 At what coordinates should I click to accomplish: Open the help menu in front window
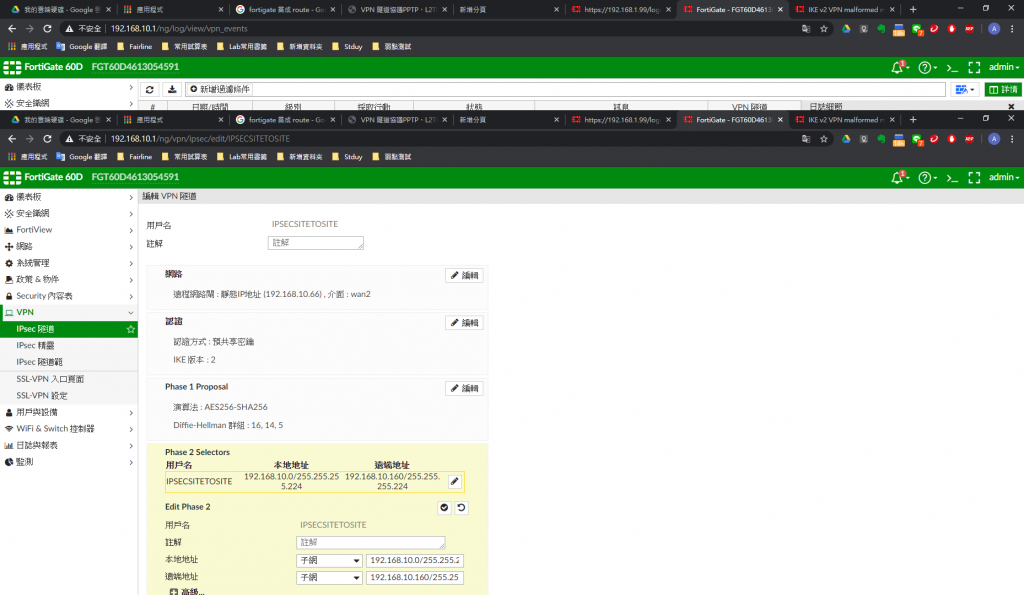coord(927,177)
